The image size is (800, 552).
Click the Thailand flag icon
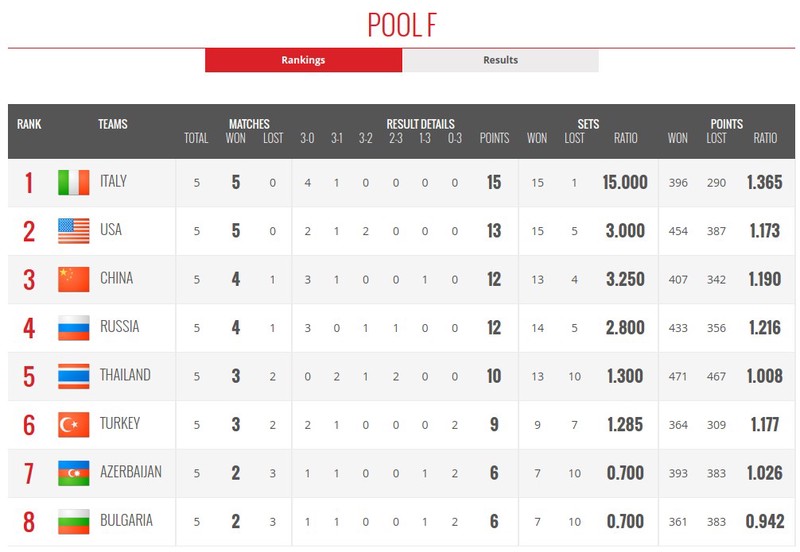(73, 377)
